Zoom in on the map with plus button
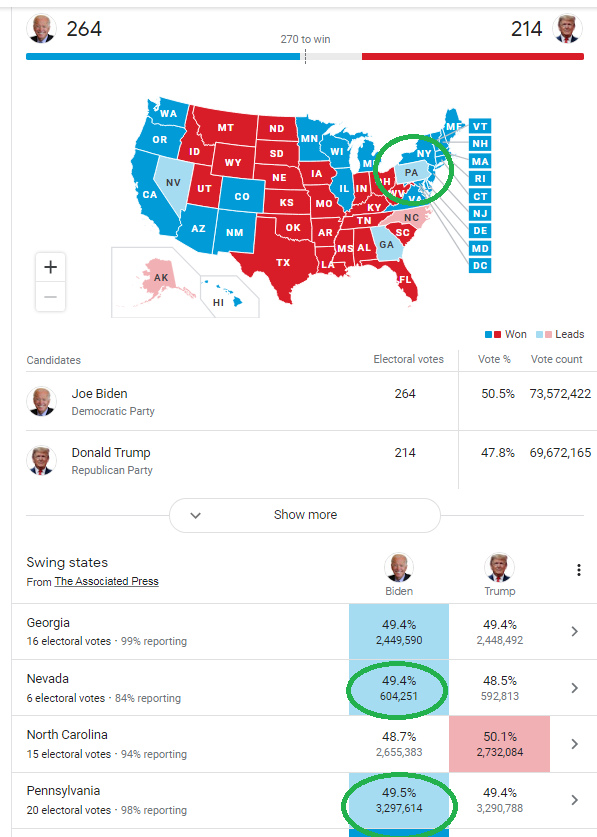This screenshot has width=597, height=837. (50, 267)
